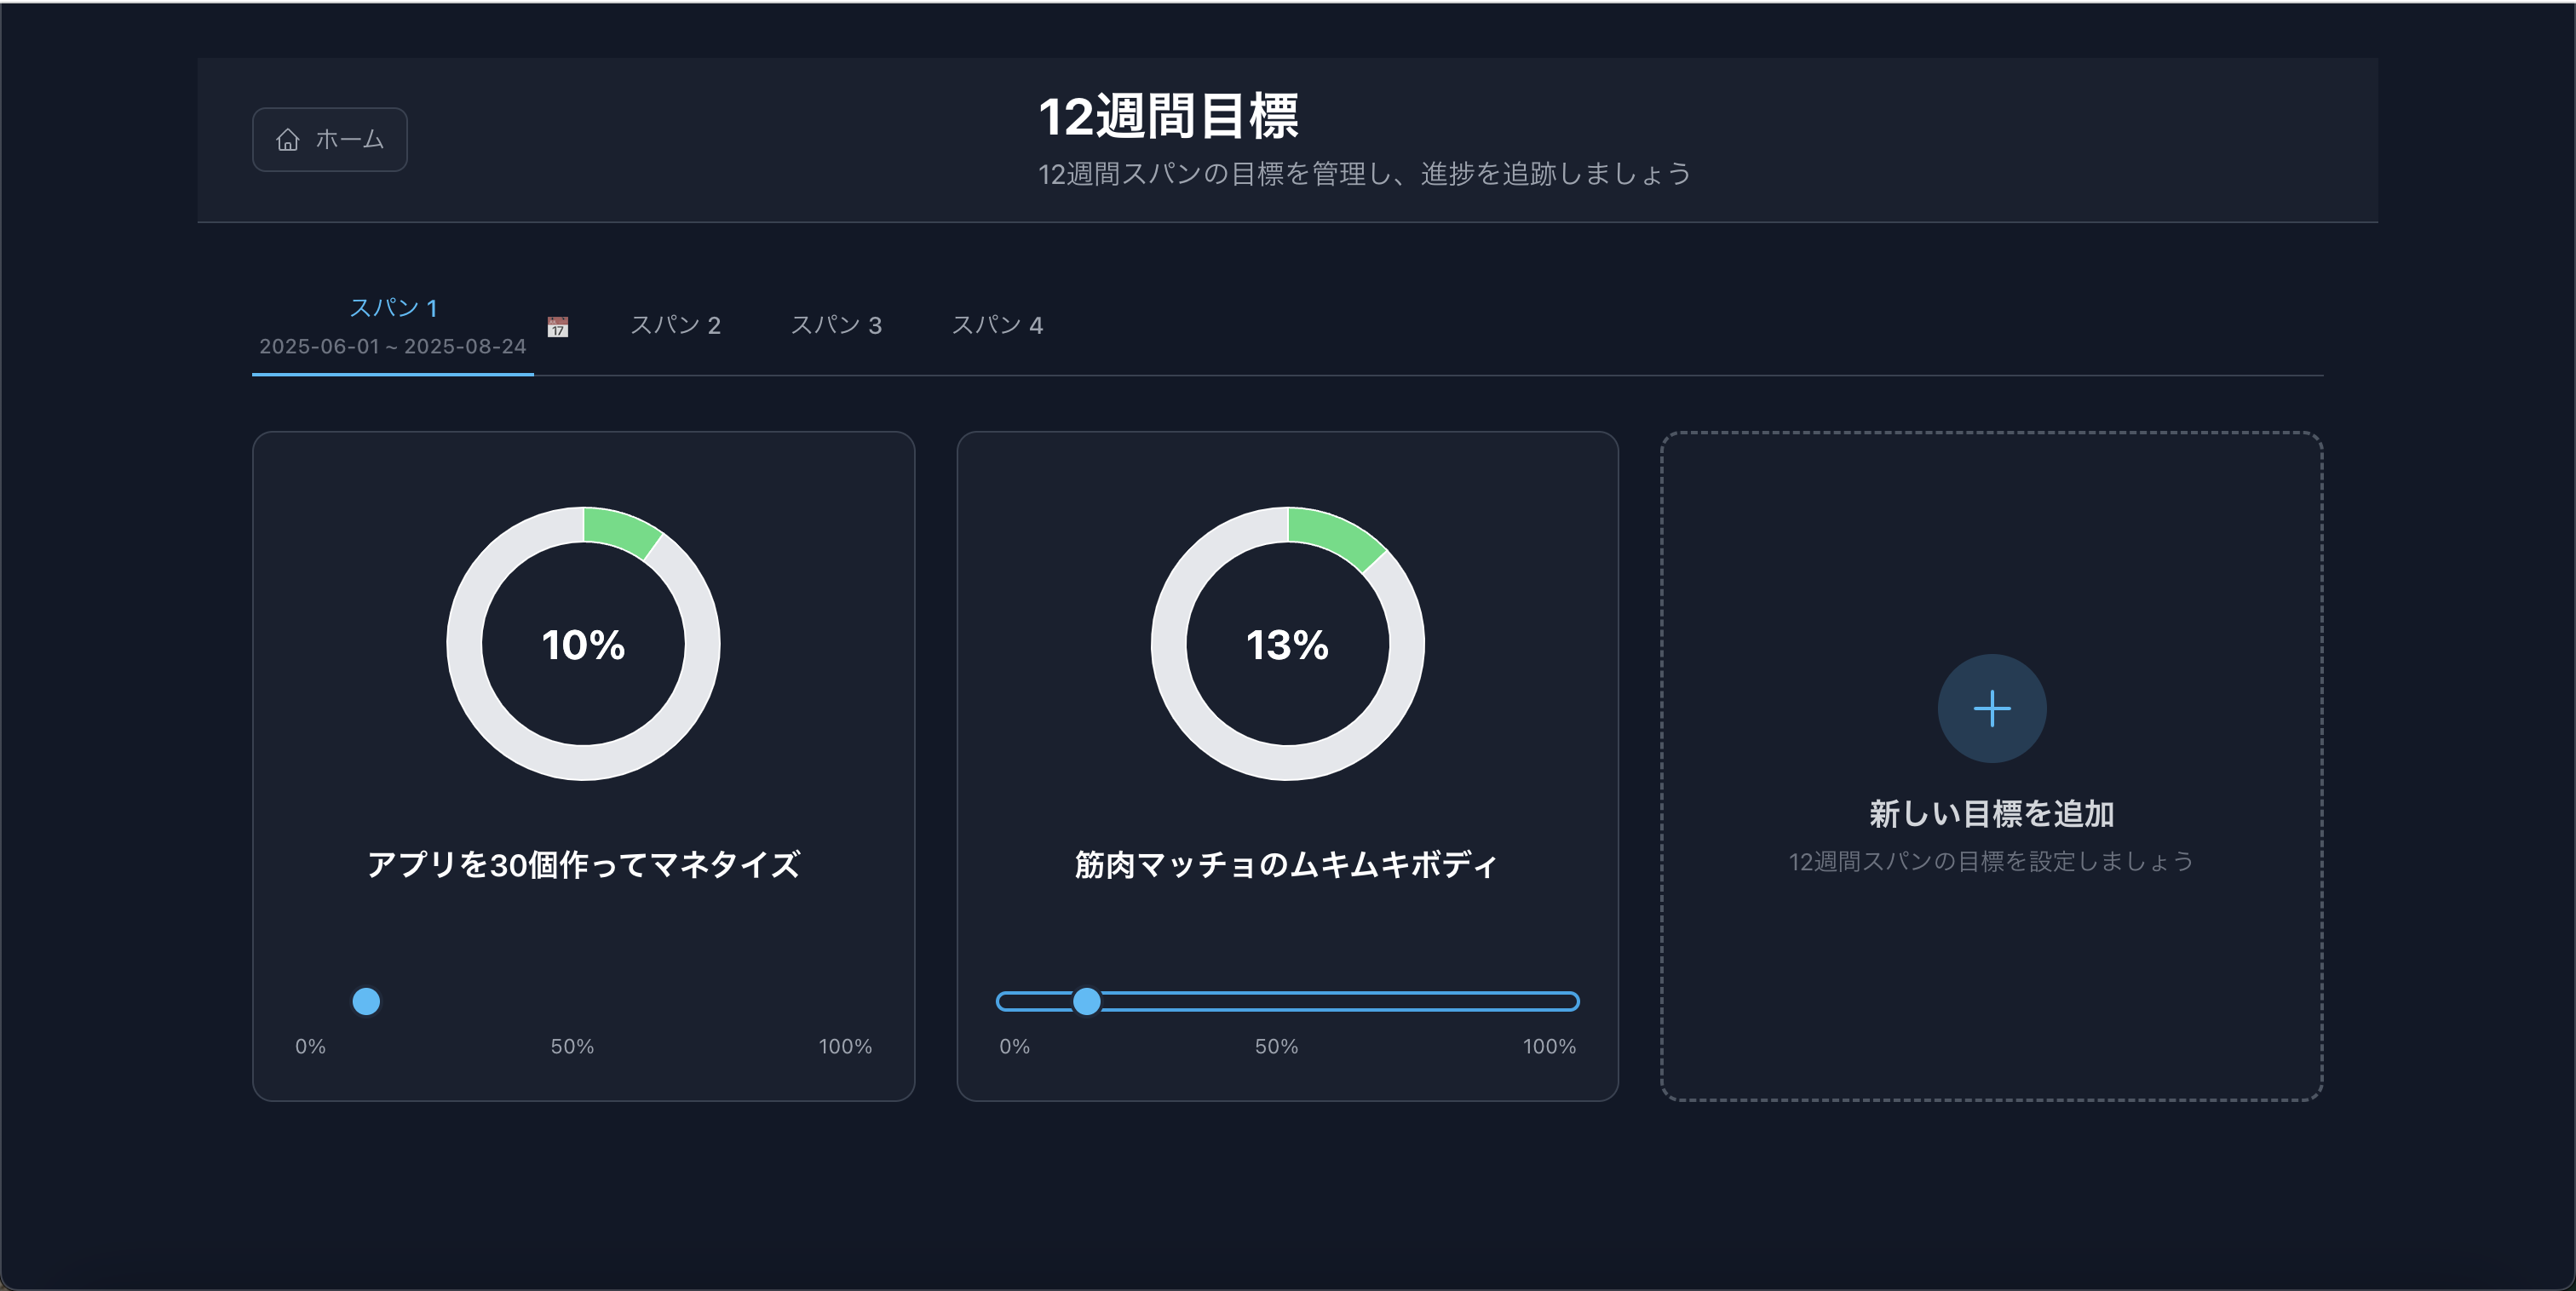Click the 12週間目標 page title
Viewport: 2576px width, 1291px height.
pyautogui.click(x=1168, y=116)
